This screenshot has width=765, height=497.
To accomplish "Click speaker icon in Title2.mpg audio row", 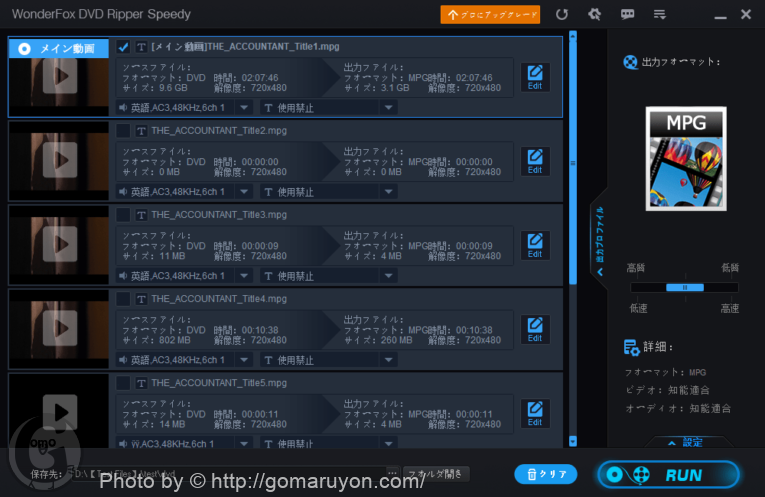I will 123,192.
